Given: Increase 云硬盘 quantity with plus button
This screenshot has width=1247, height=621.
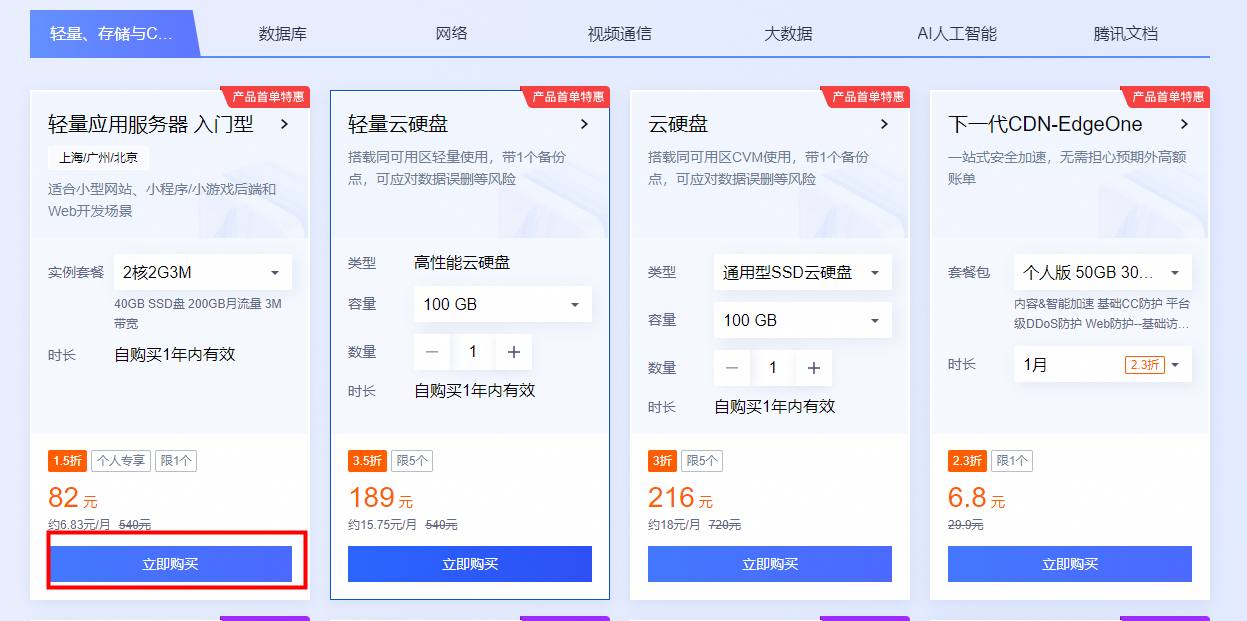Looking at the screenshot, I should pyautogui.click(x=814, y=368).
